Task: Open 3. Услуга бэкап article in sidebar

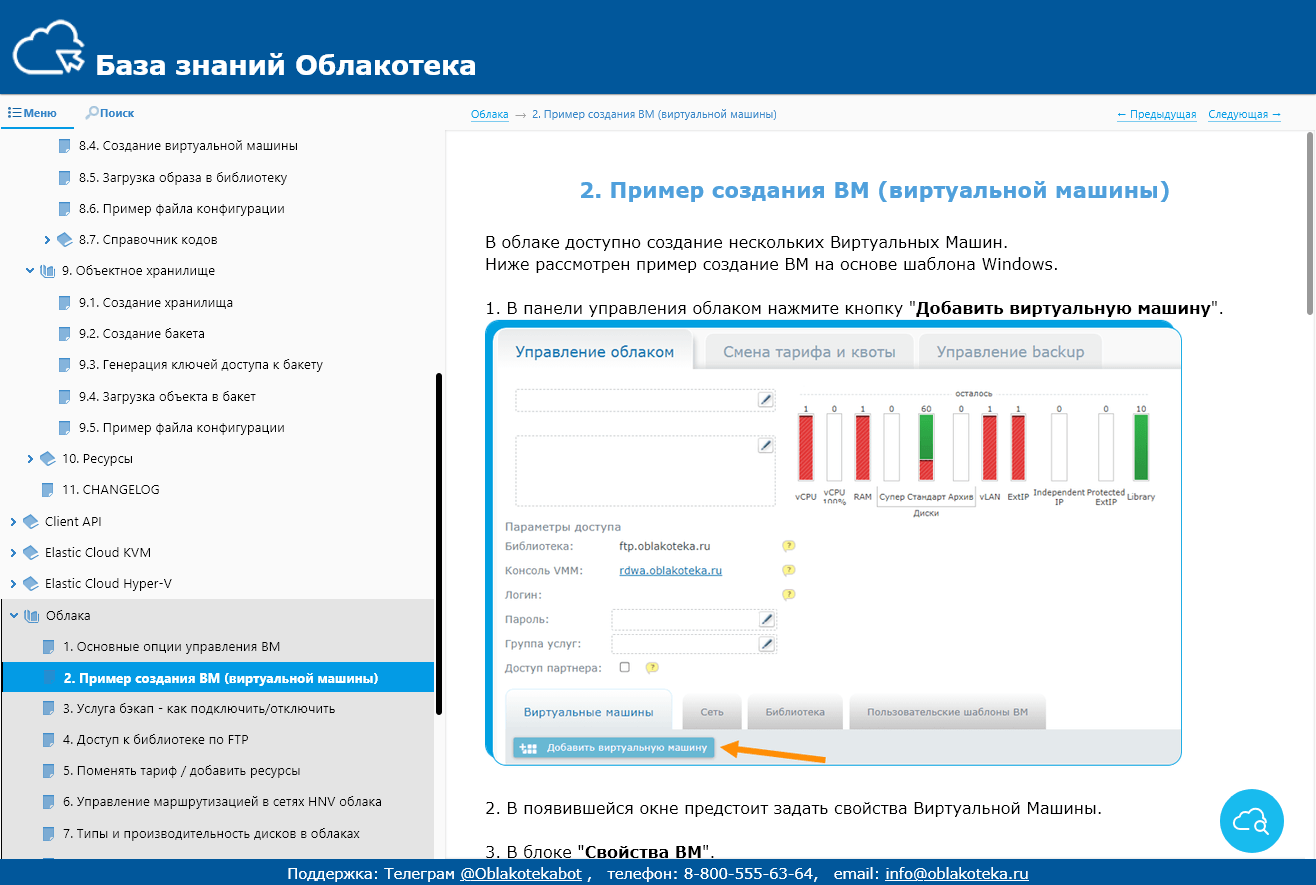Action: pos(199,709)
